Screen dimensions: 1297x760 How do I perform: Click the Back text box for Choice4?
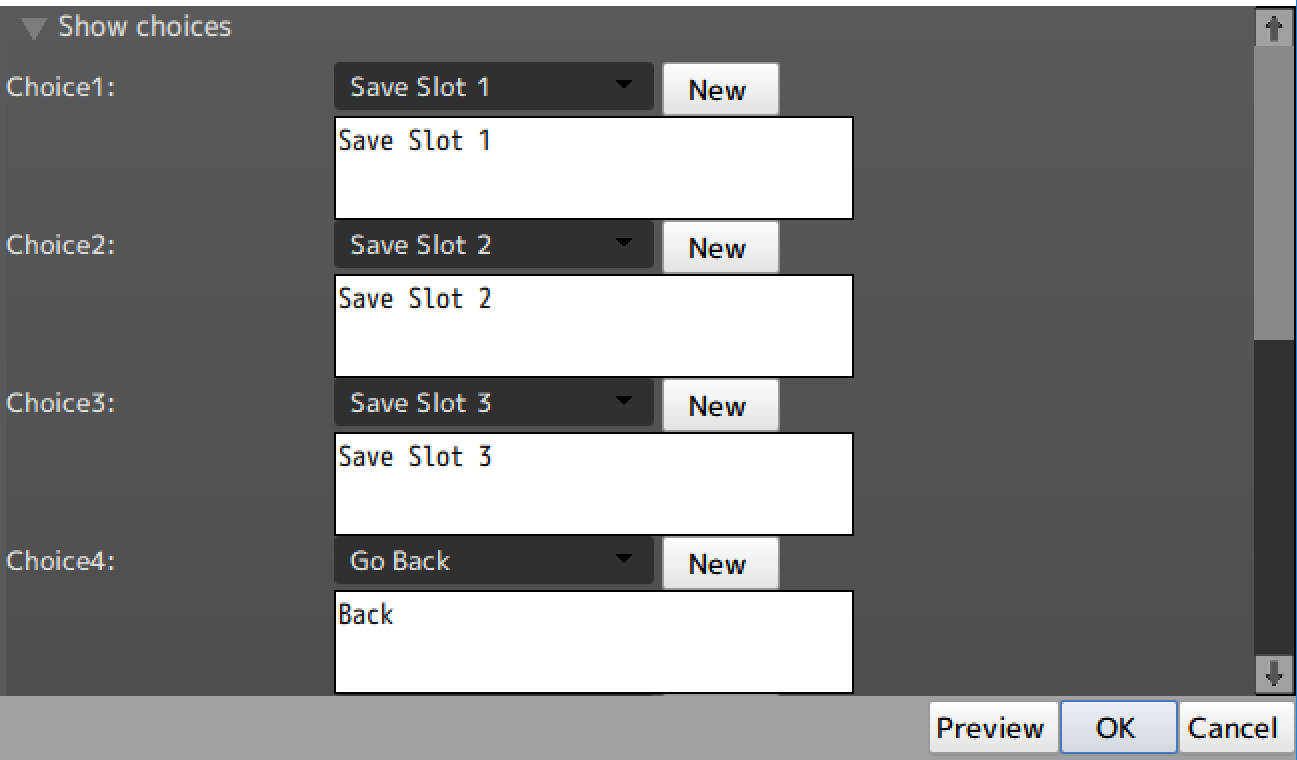593,642
